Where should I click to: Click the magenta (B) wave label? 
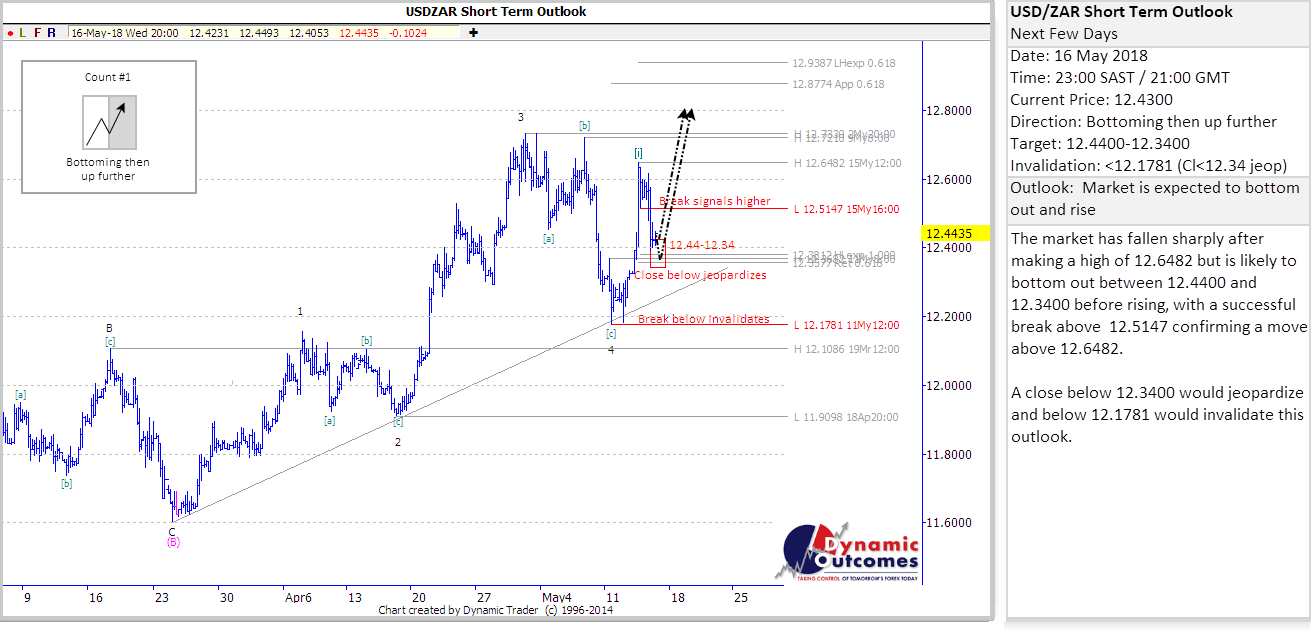173,542
